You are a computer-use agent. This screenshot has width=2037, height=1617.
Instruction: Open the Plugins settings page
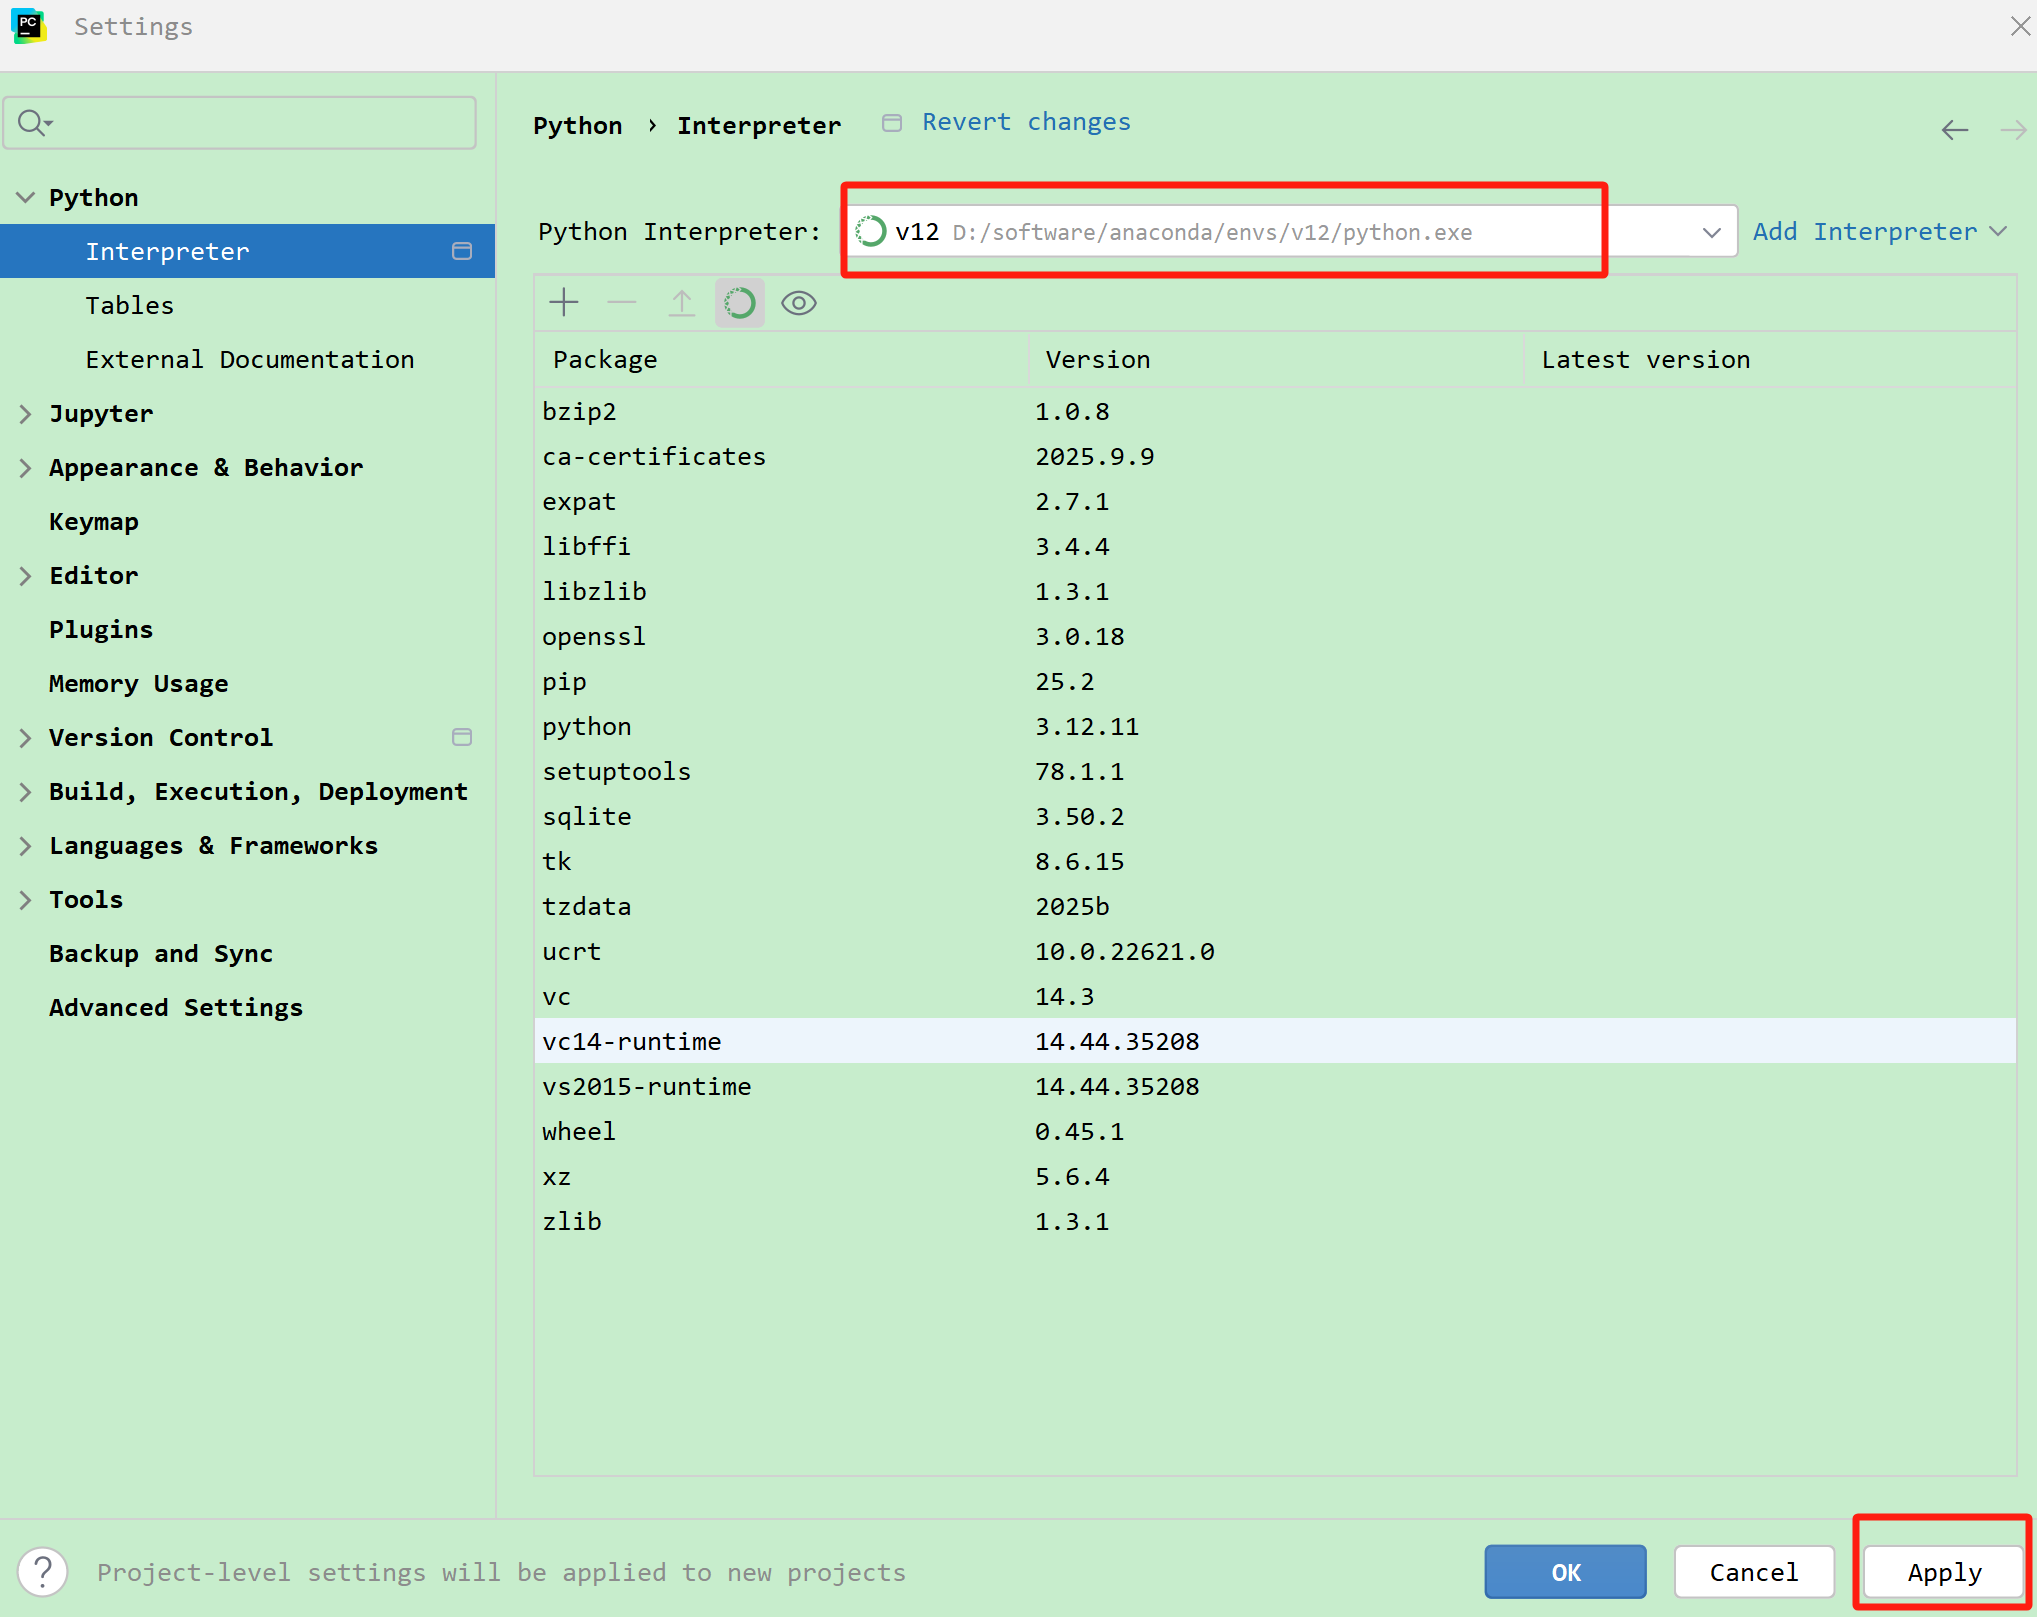point(101,629)
